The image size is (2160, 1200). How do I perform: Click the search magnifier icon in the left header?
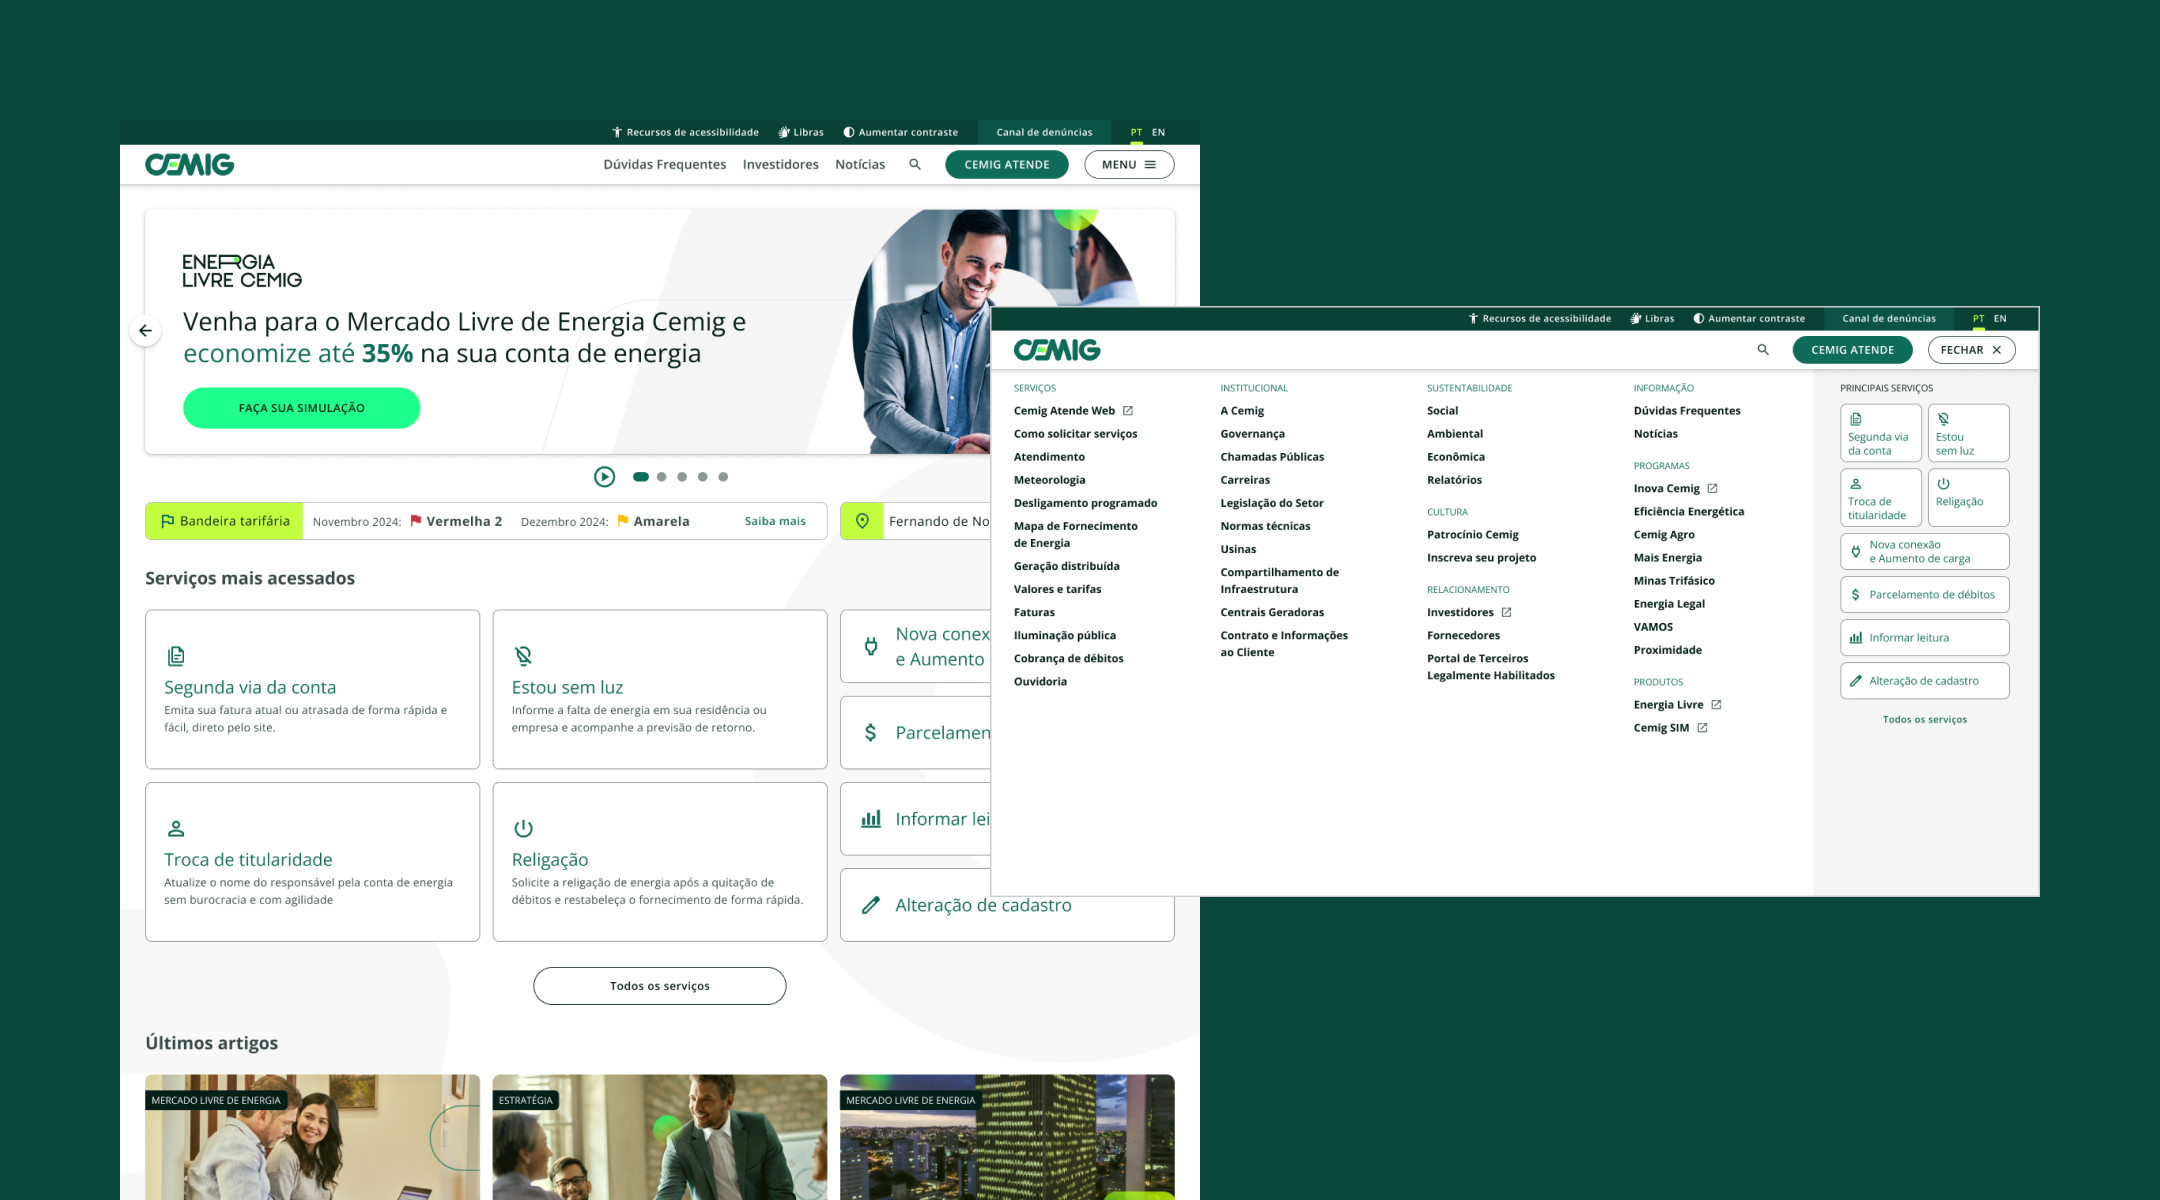point(914,164)
